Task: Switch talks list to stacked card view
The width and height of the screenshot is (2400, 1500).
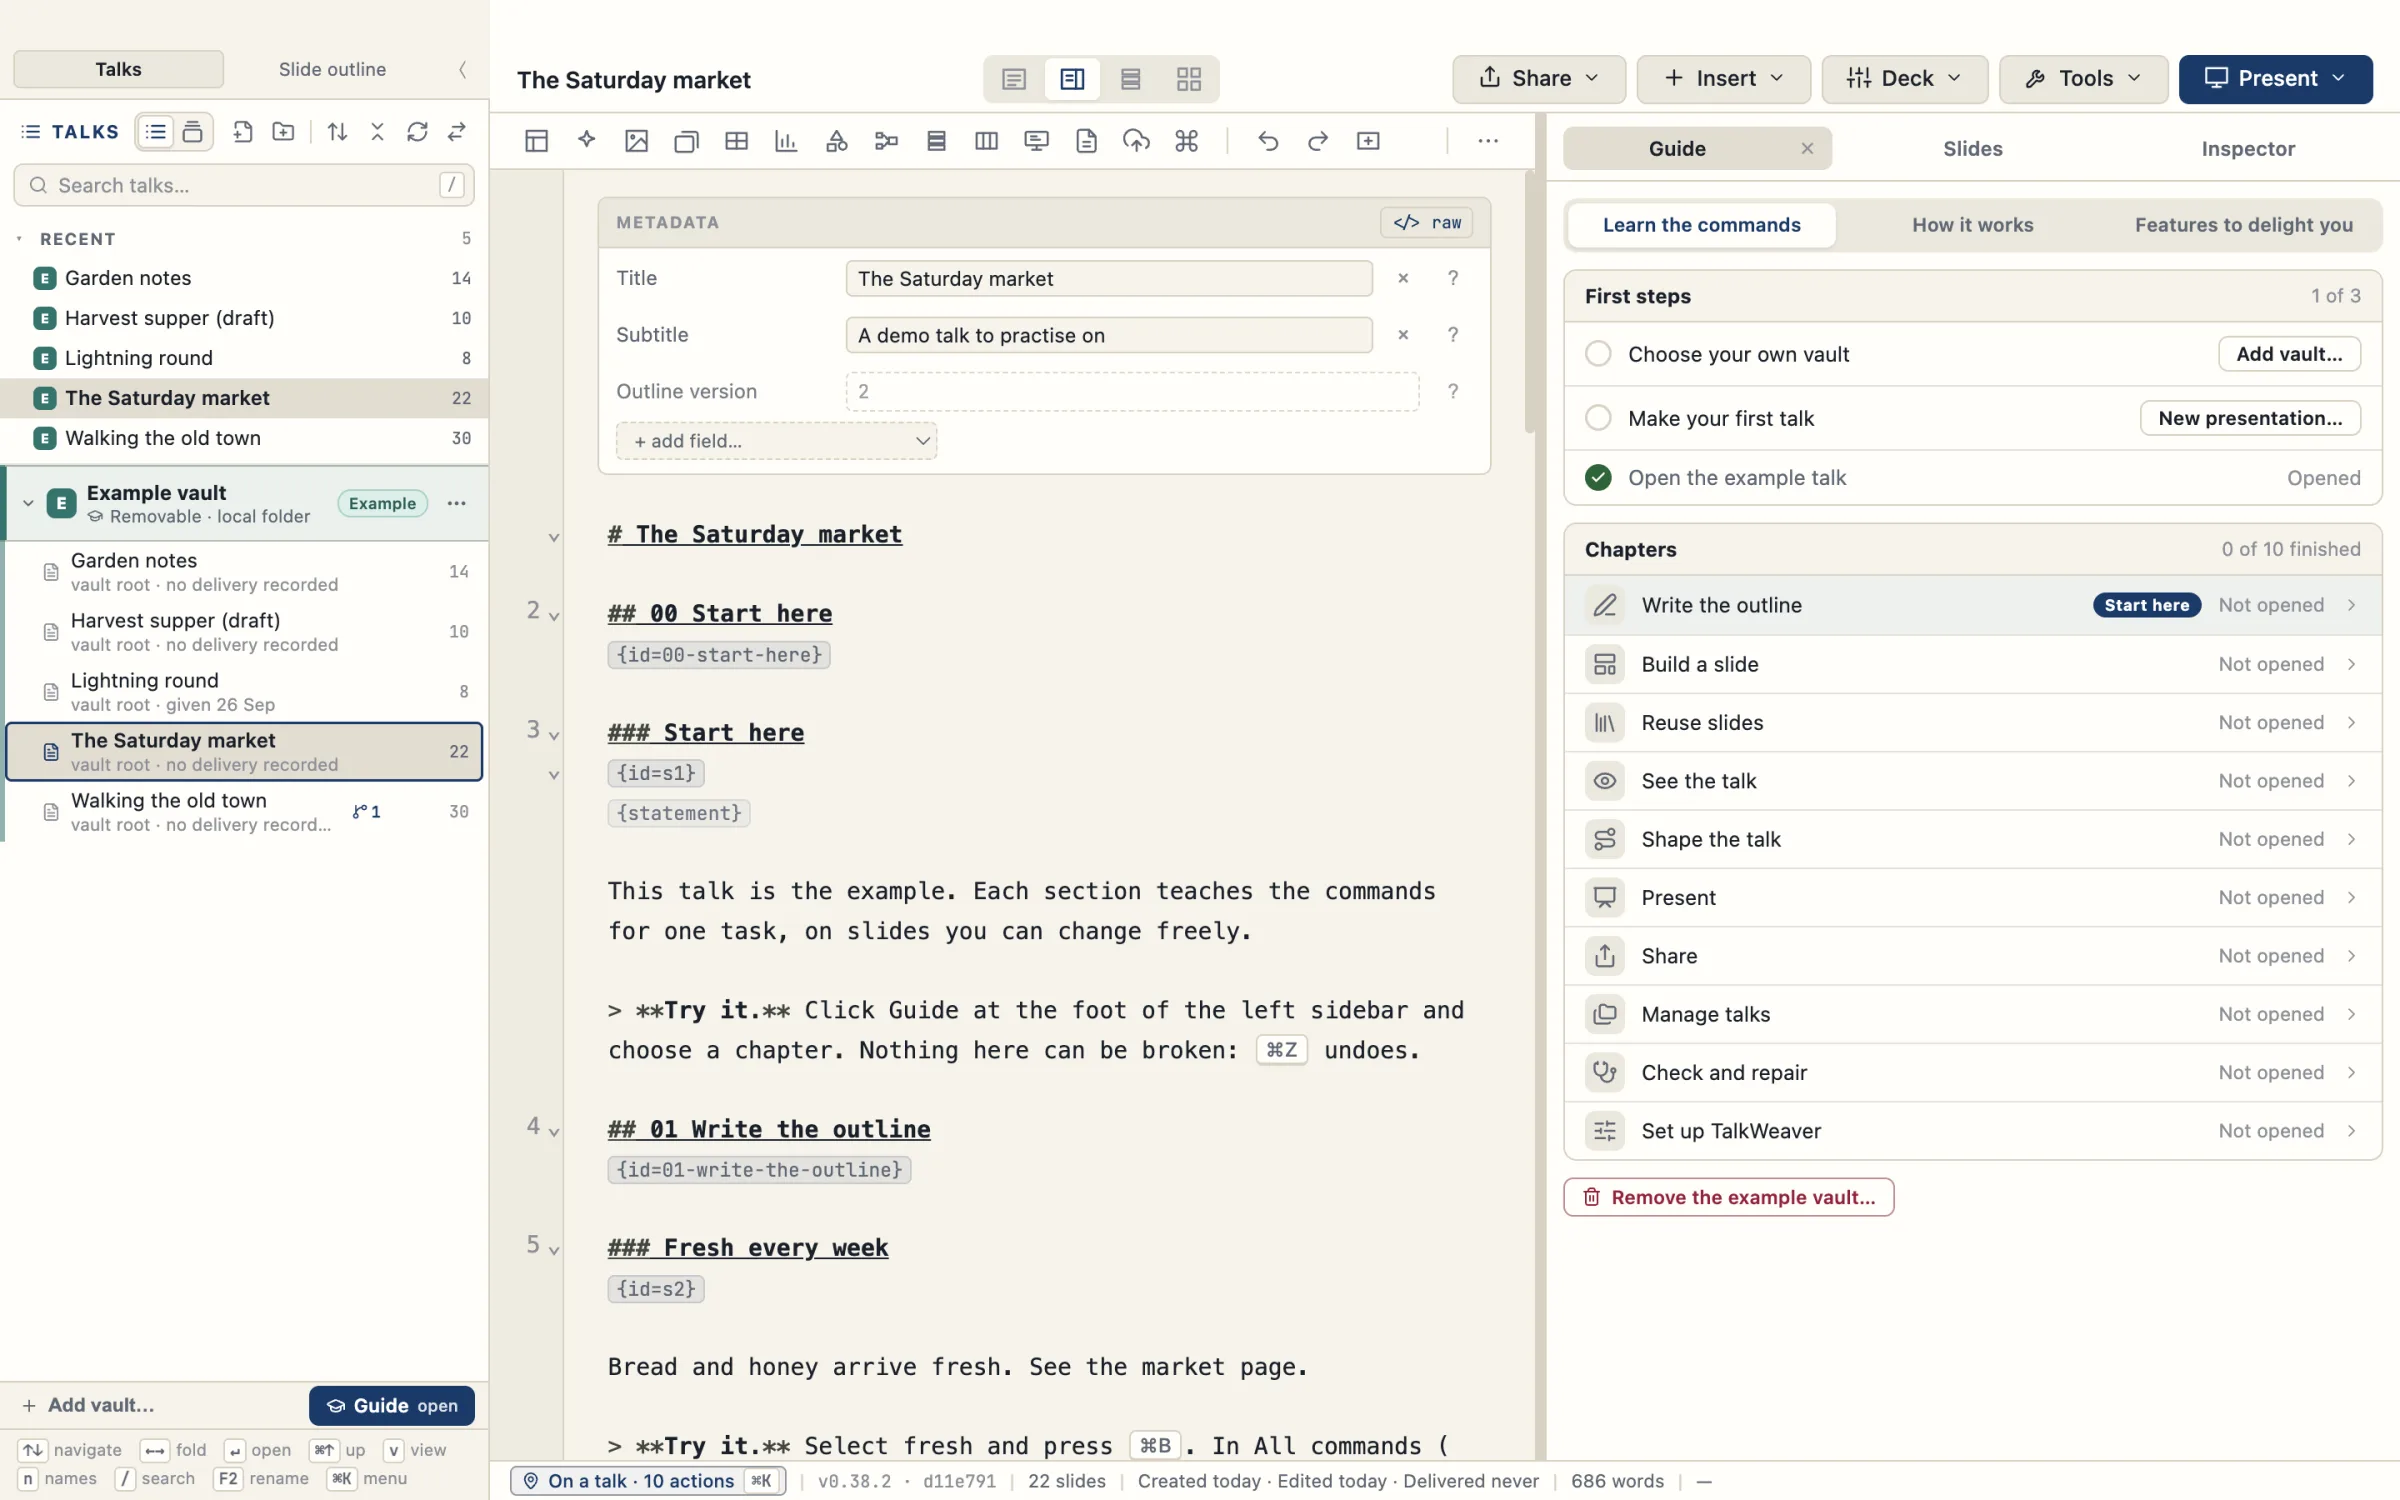Action: 193,132
